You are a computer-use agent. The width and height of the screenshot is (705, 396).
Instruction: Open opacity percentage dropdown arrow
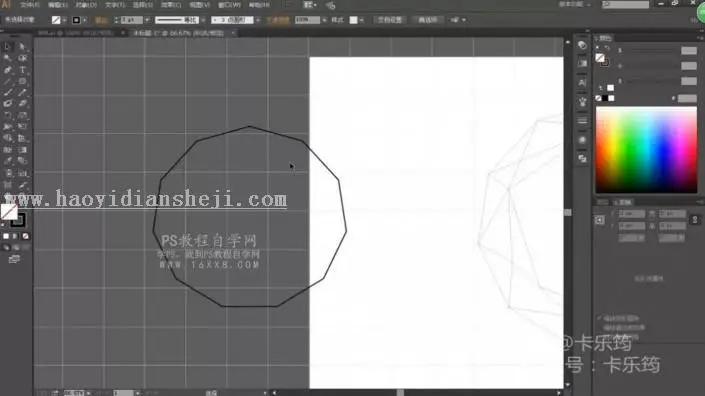324,20
